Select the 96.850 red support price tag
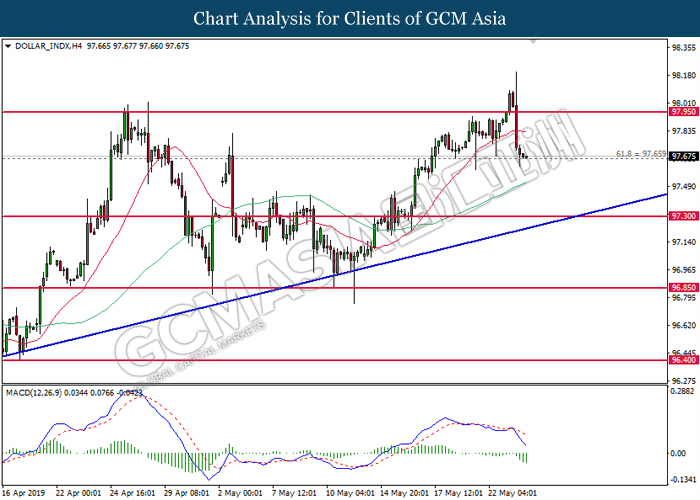 683,288
